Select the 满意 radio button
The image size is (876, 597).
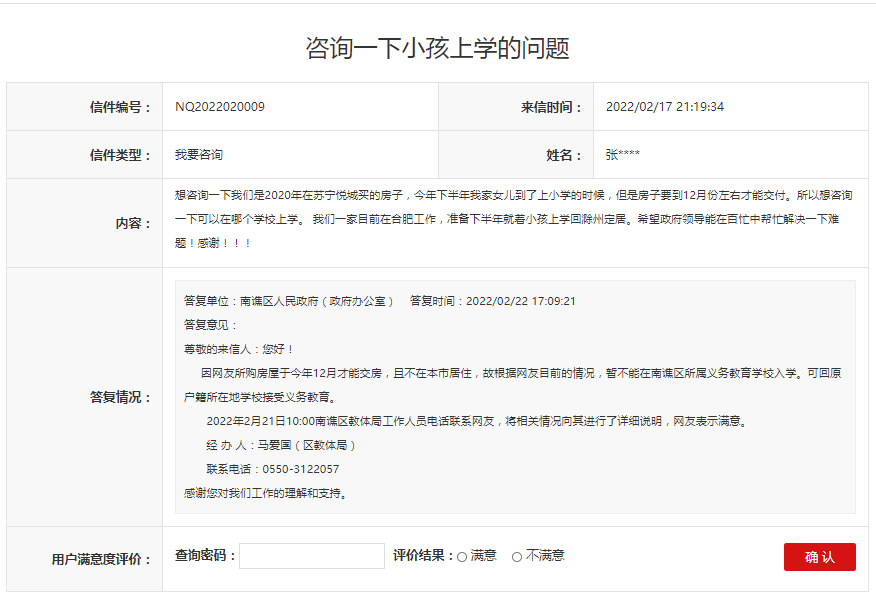[462, 557]
